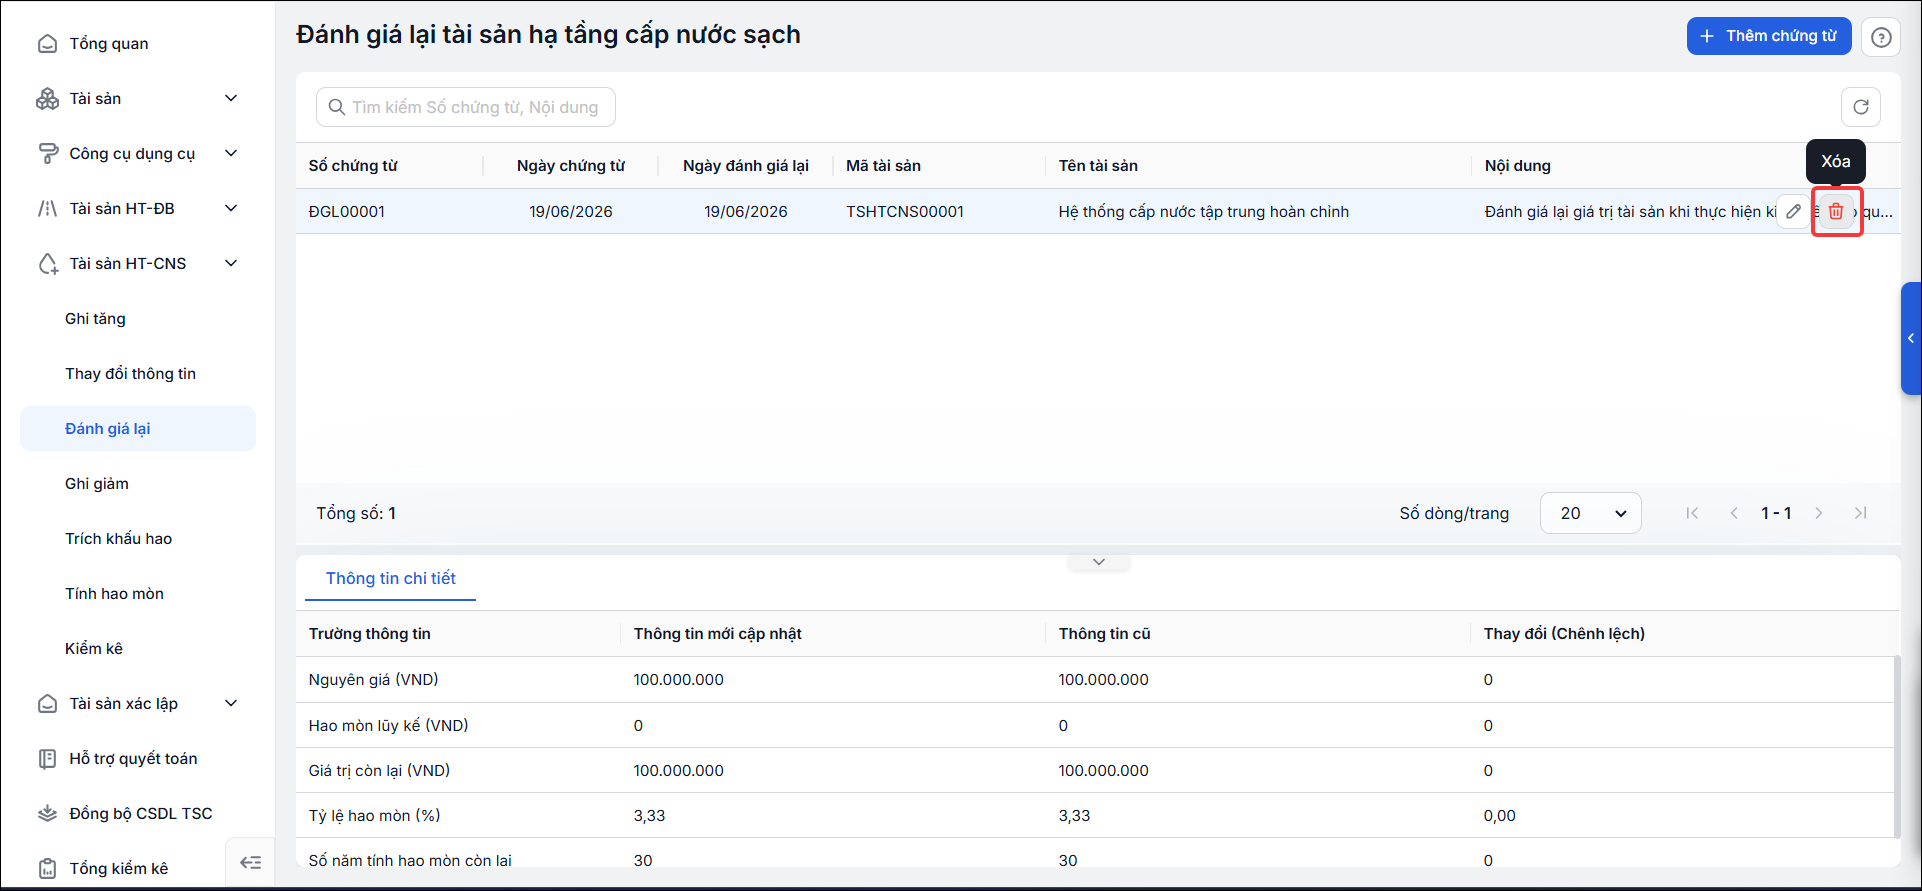1922x891 pixels.
Task: Open the Tổng kiểm kê label
Action: [x=119, y=869]
